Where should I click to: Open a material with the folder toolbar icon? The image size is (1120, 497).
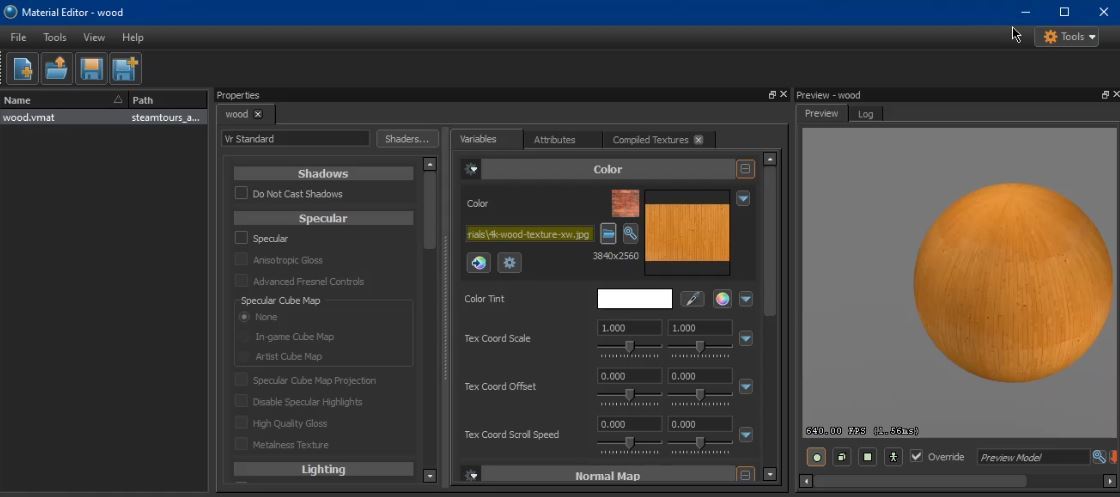coord(56,69)
